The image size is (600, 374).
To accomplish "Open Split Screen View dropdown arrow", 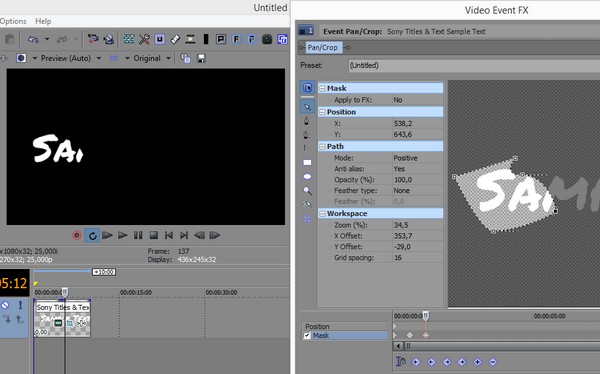I will 34,58.
